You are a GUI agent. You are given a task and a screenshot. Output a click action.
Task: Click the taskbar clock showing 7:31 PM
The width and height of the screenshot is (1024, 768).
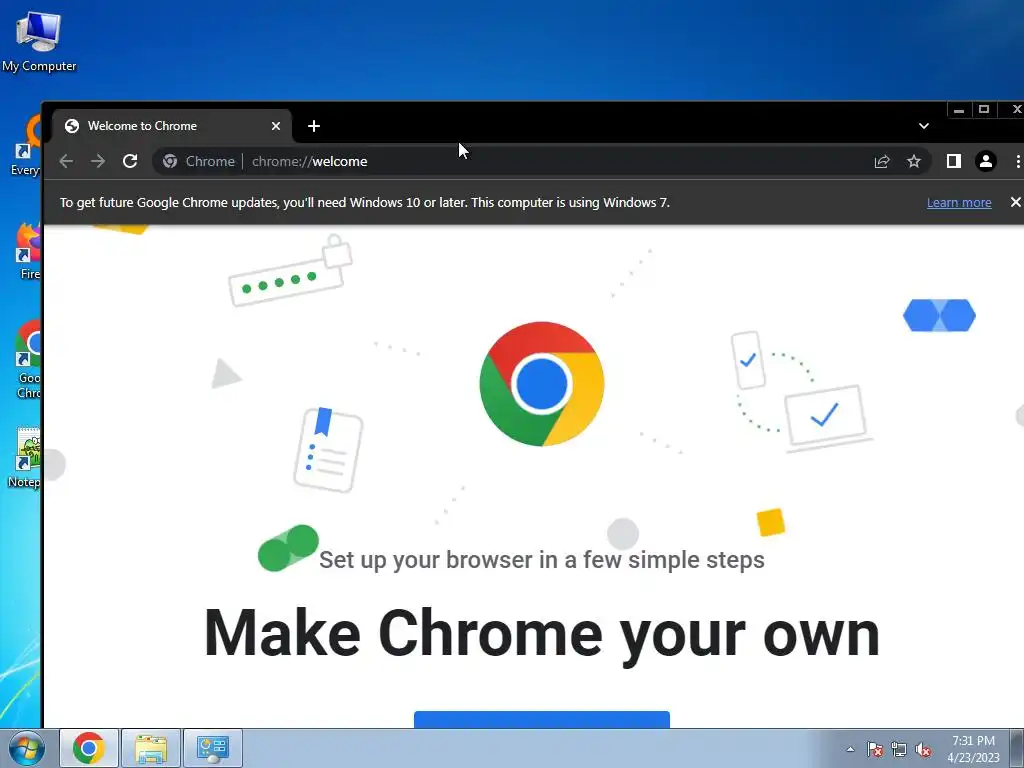coord(973,749)
